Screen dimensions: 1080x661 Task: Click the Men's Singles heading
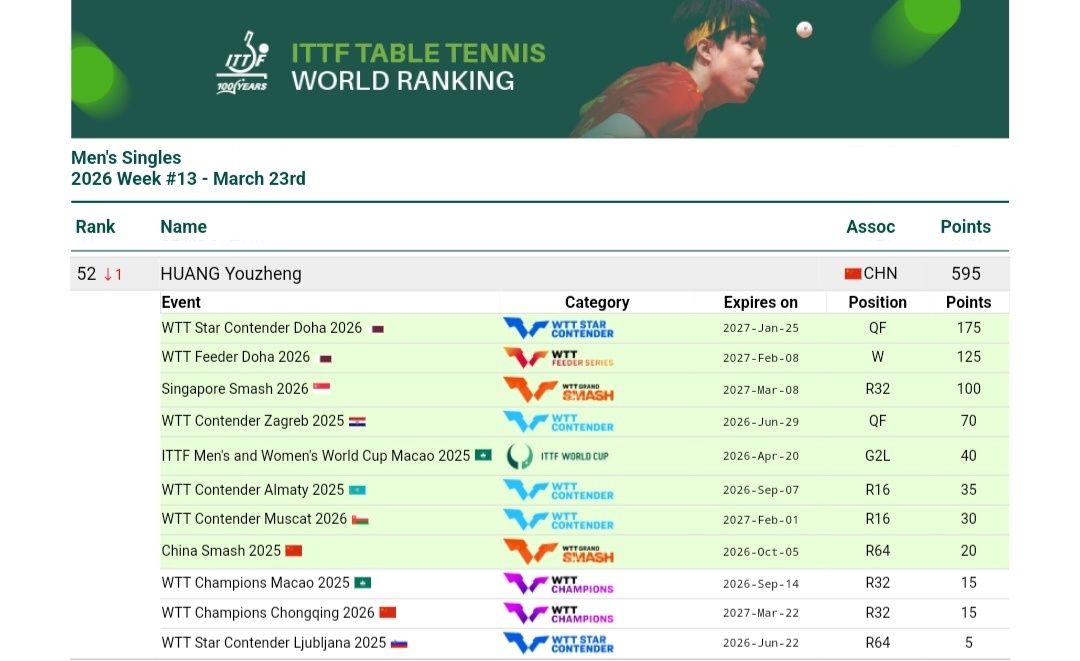pos(126,158)
